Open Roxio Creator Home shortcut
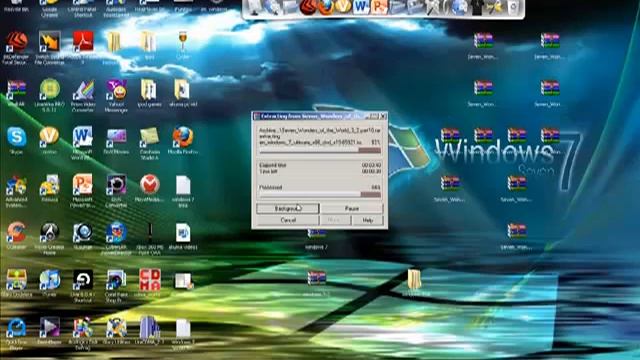This screenshot has height=360, width=640. pos(49,233)
